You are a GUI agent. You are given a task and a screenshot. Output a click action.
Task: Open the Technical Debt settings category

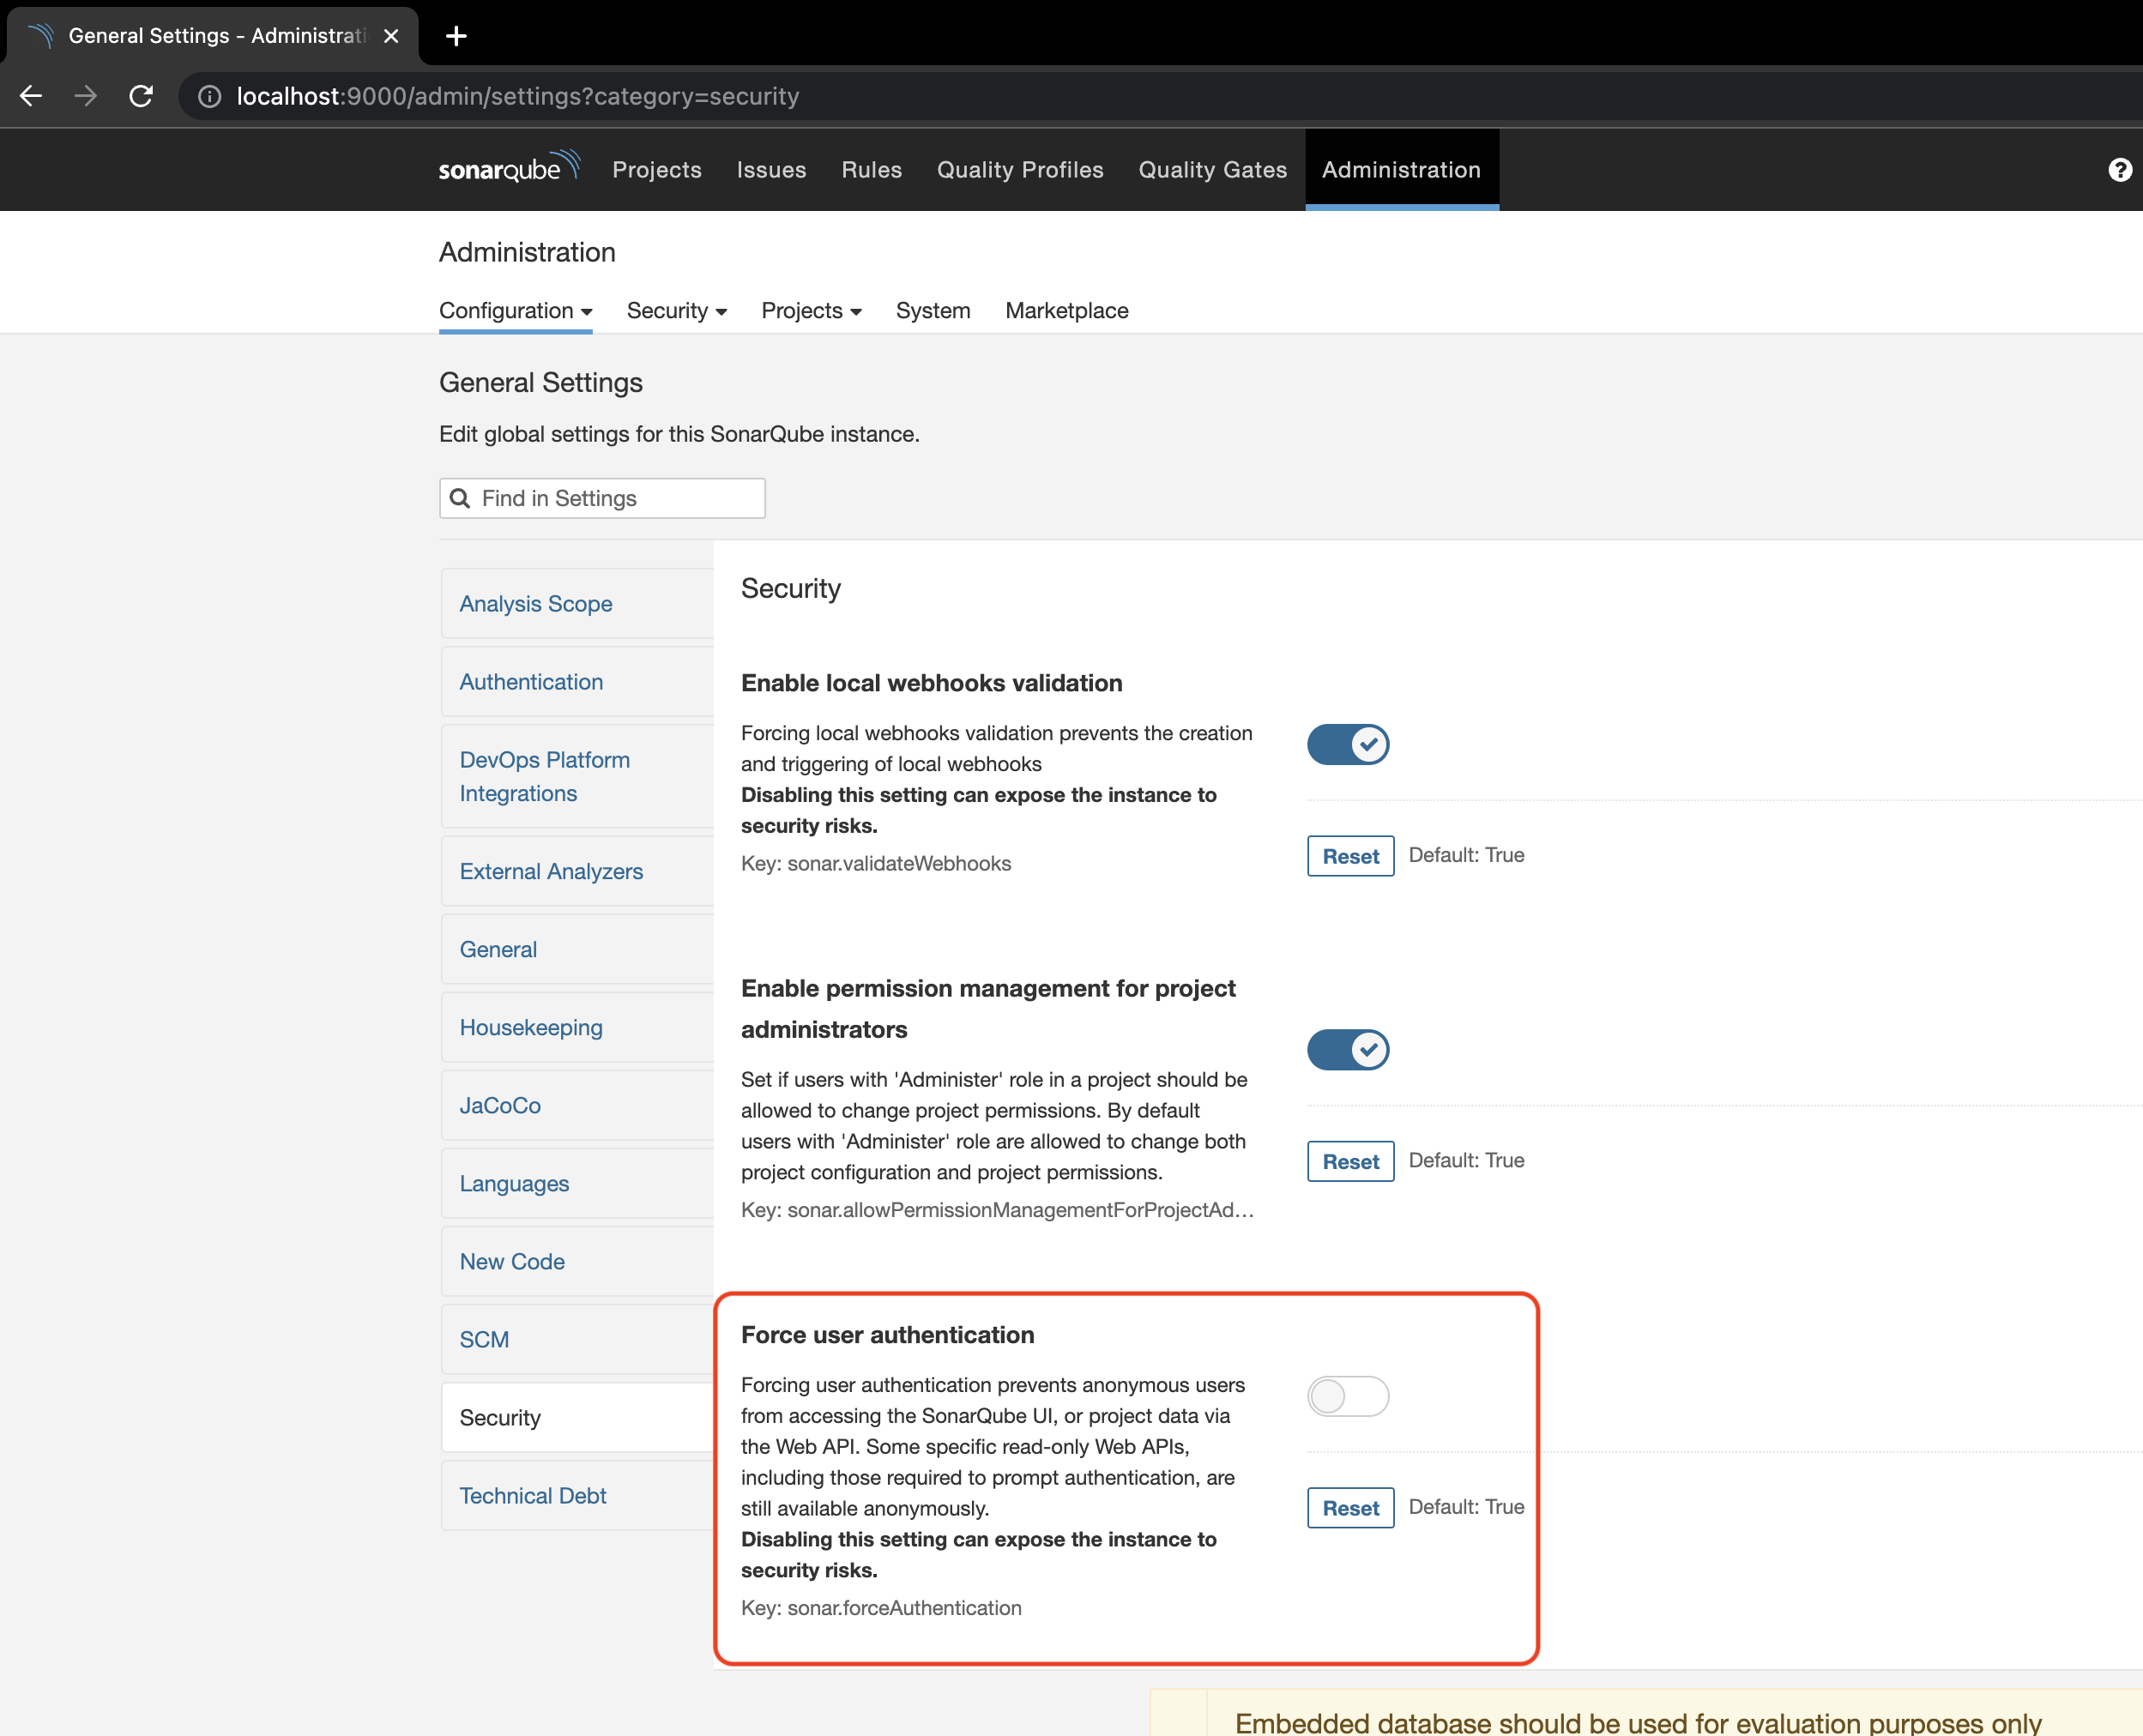tap(533, 1495)
